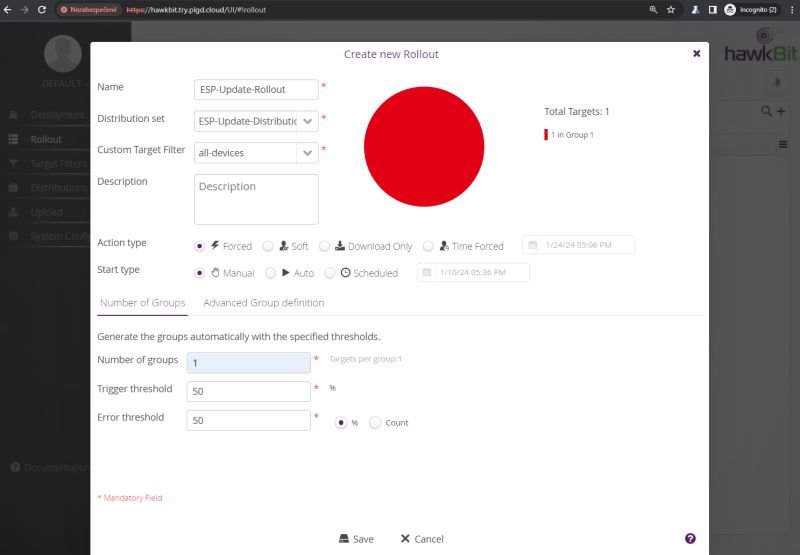
Task: Click the browser address bar URL
Action: (x=196, y=10)
